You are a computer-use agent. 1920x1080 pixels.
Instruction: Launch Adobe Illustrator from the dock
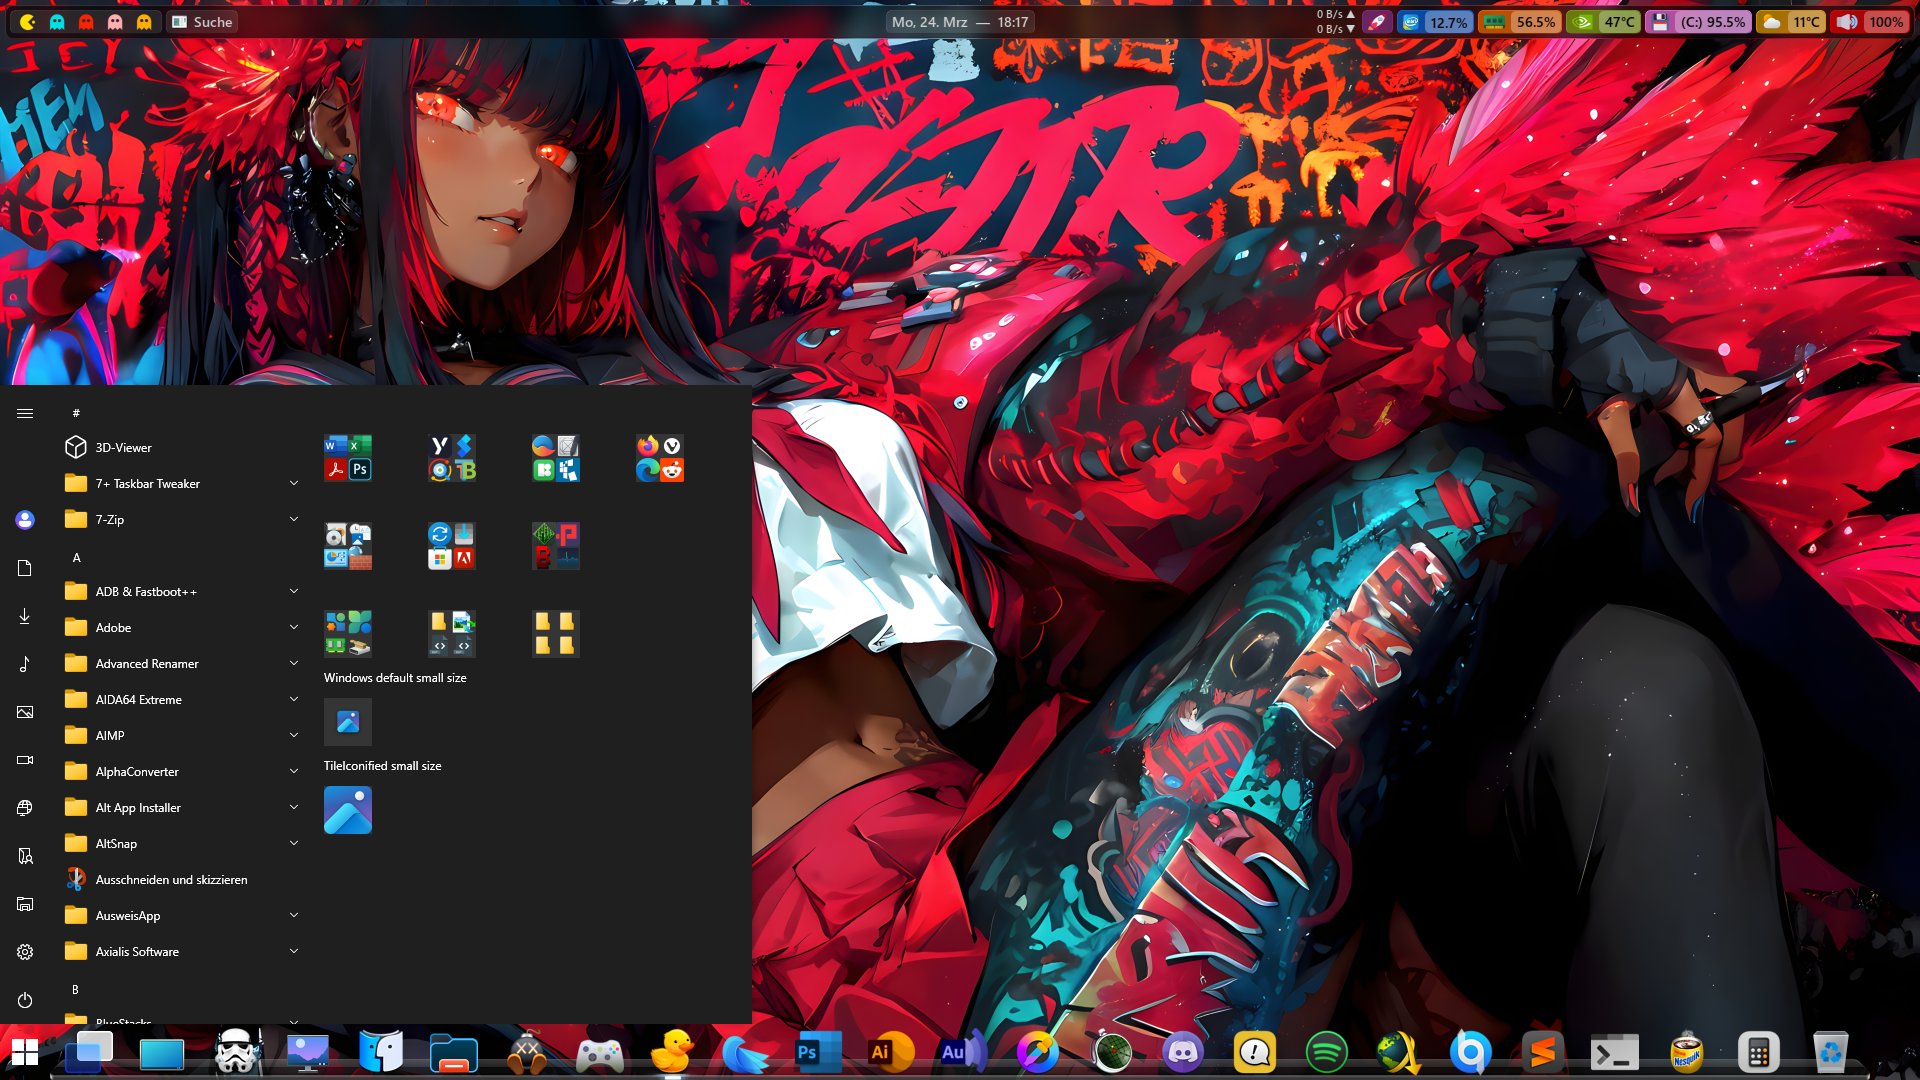890,1052
